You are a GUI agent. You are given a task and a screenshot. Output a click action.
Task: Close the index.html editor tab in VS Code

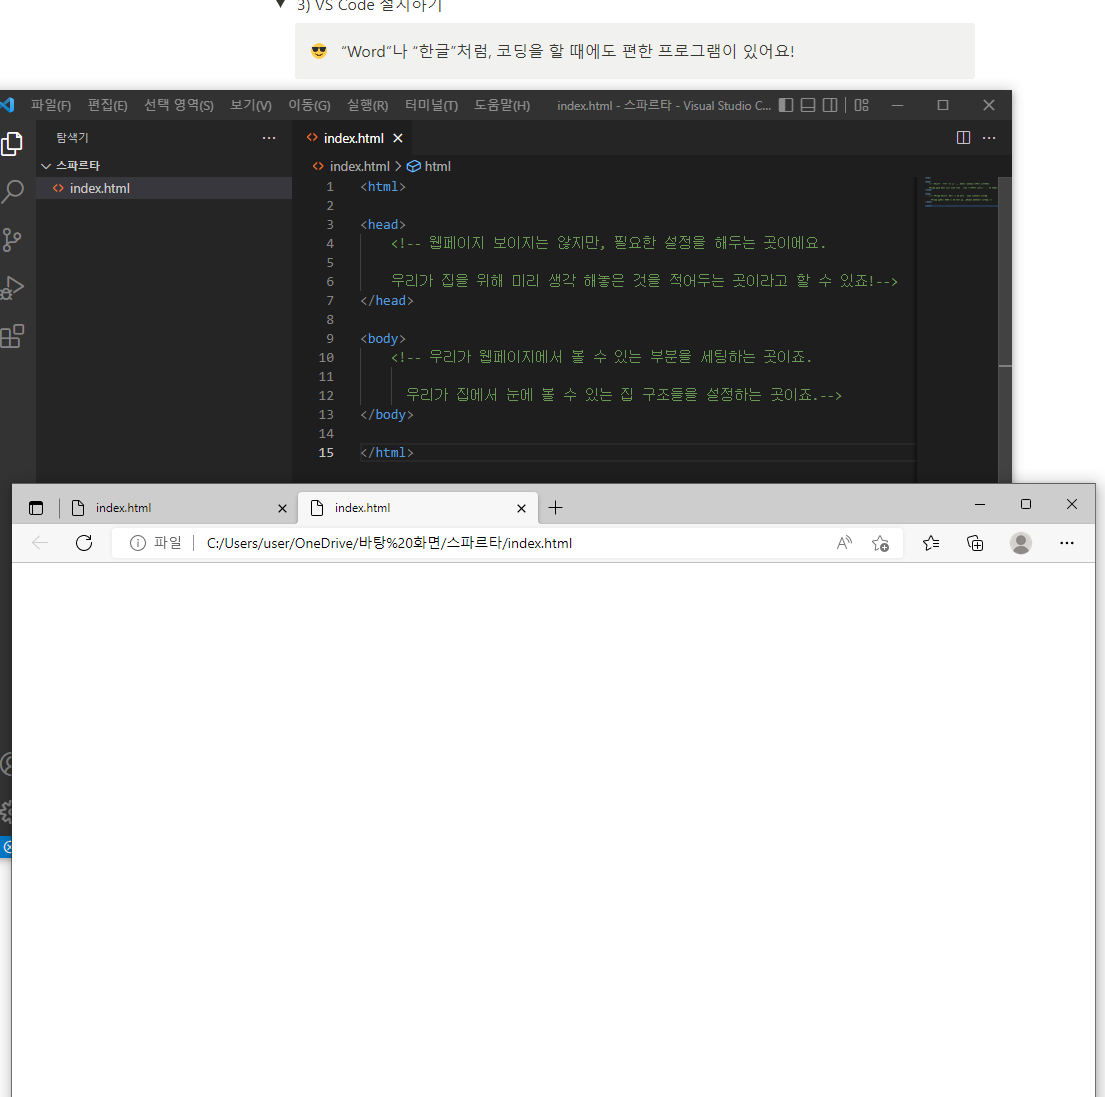coord(397,138)
